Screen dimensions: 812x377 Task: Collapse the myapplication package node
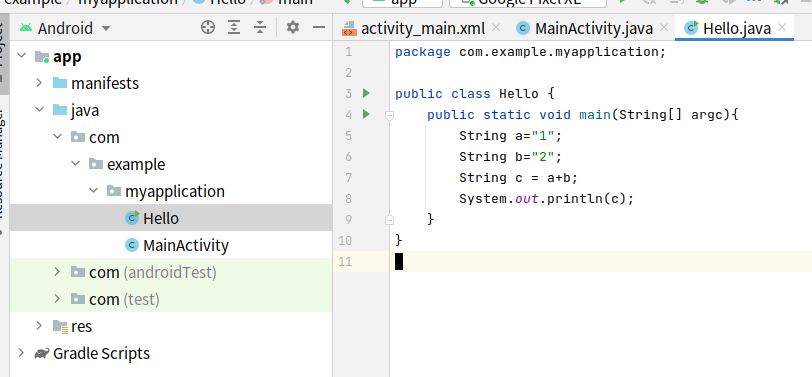pyautogui.click(x=93, y=191)
